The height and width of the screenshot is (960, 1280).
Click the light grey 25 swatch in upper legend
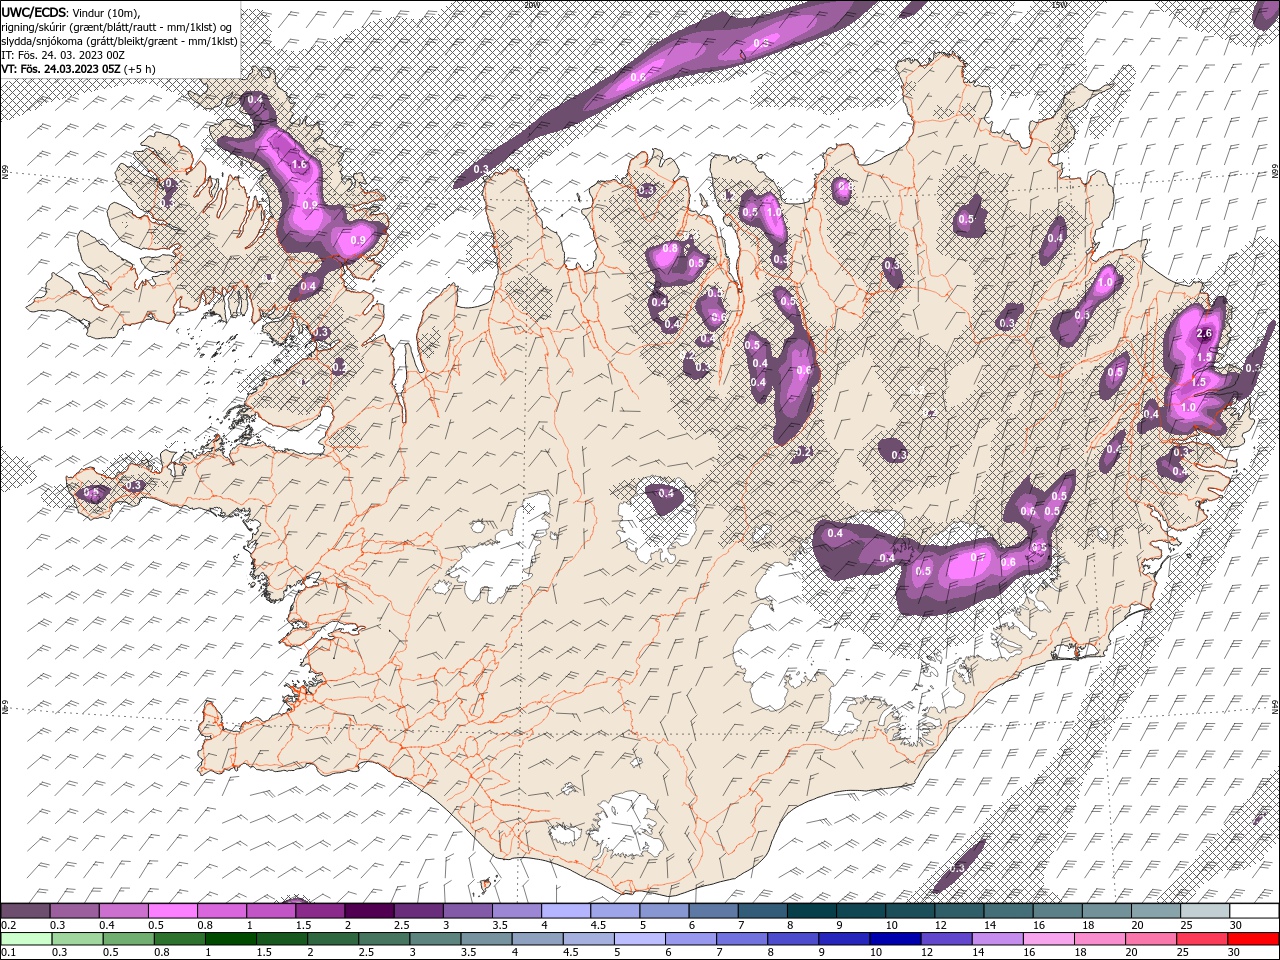coord(1204,911)
